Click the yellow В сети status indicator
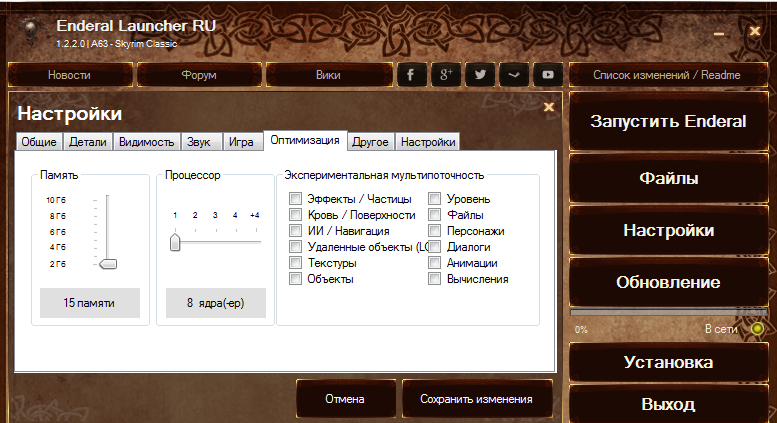Image resolution: width=777 pixels, height=423 pixels. click(x=758, y=328)
